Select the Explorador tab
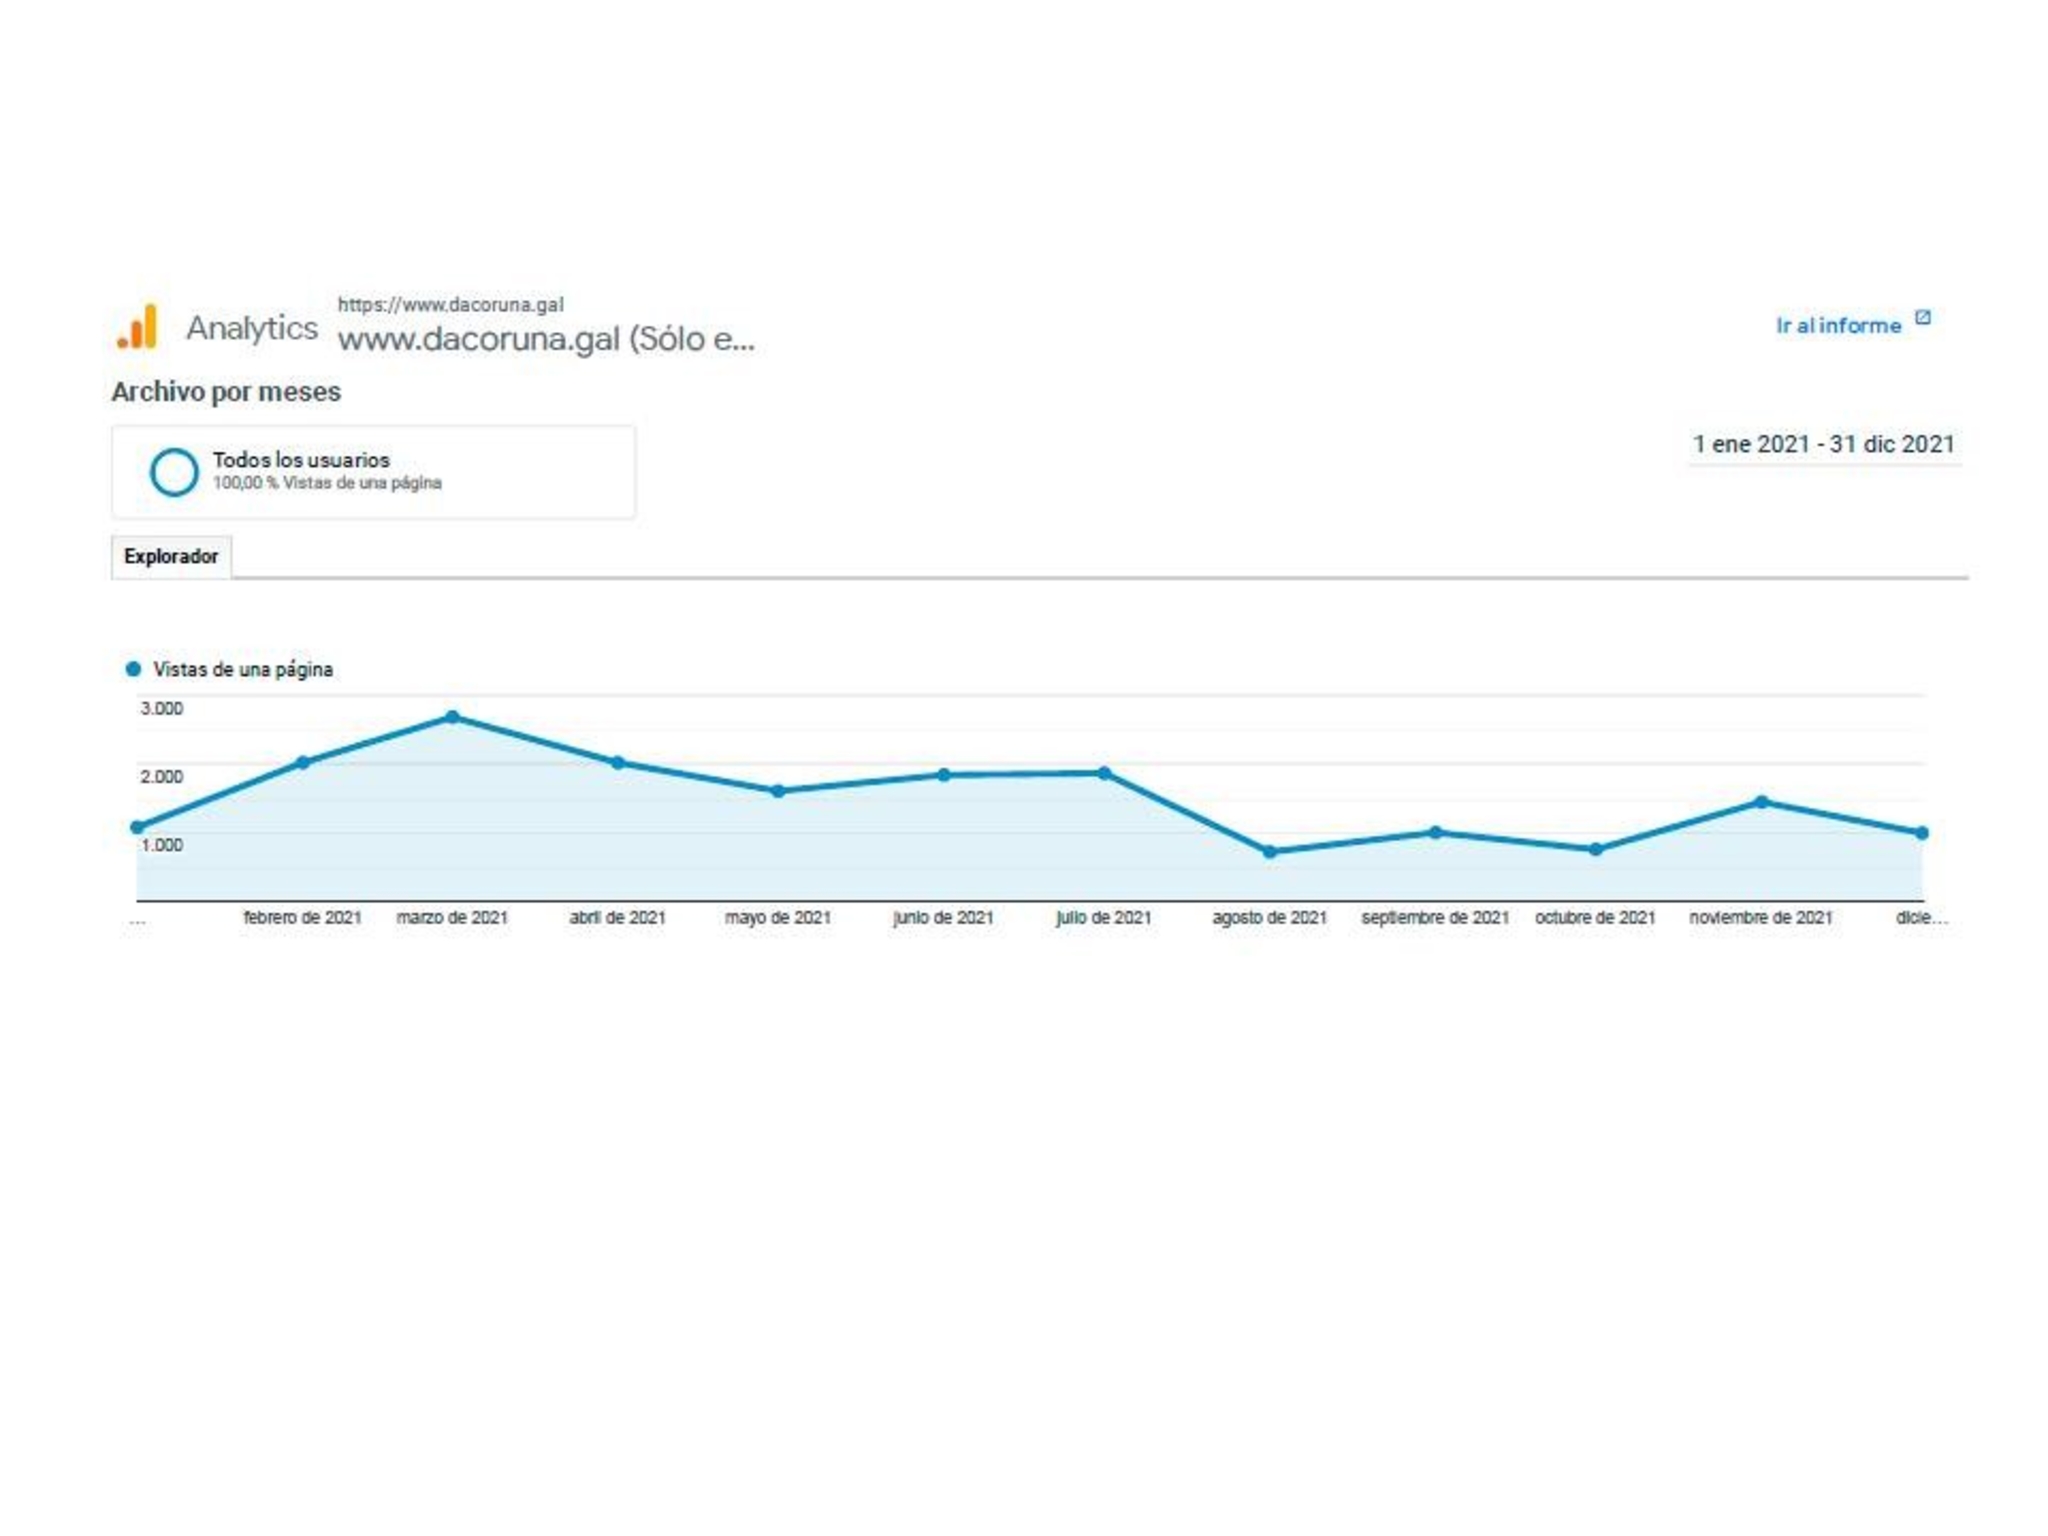2048x1536 pixels. click(171, 556)
